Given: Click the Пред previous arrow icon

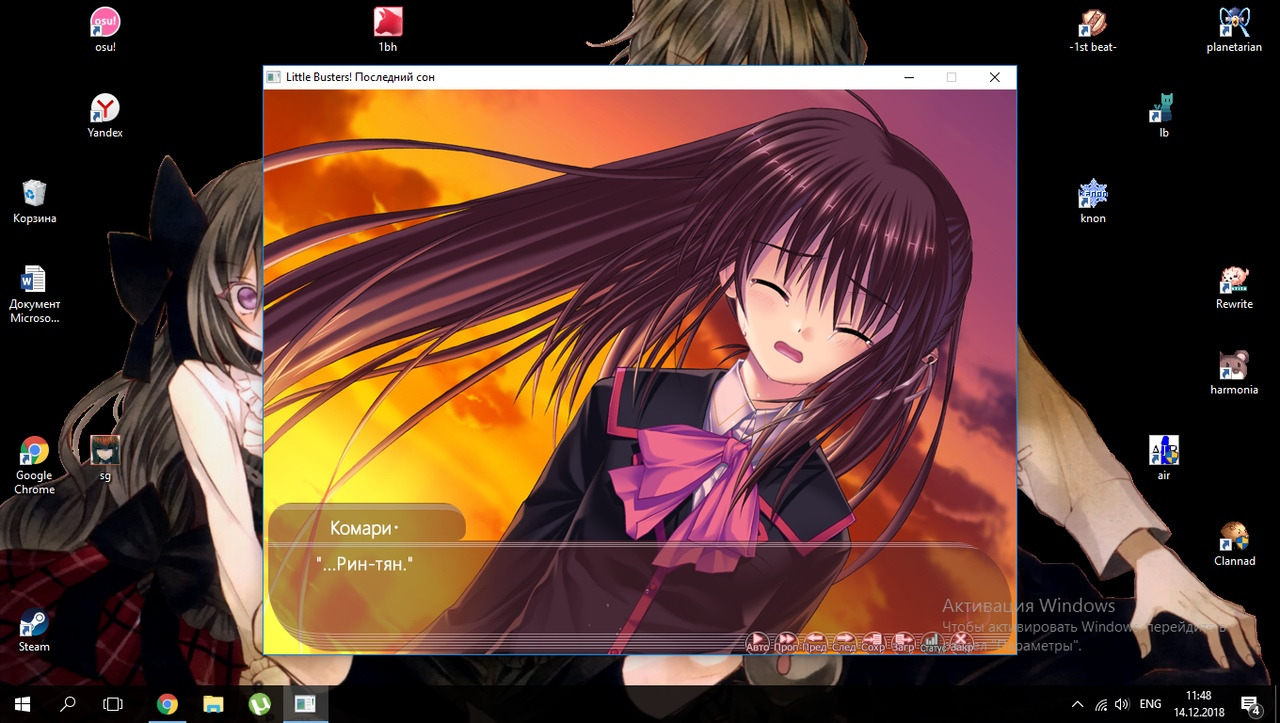Looking at the screenshot, I should pos(815,641).
